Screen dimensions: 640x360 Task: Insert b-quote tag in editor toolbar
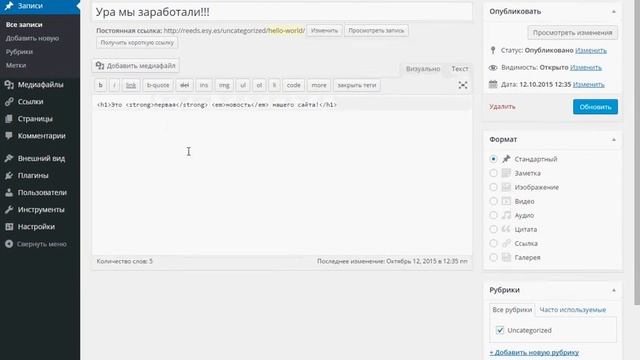click(158, 85)
